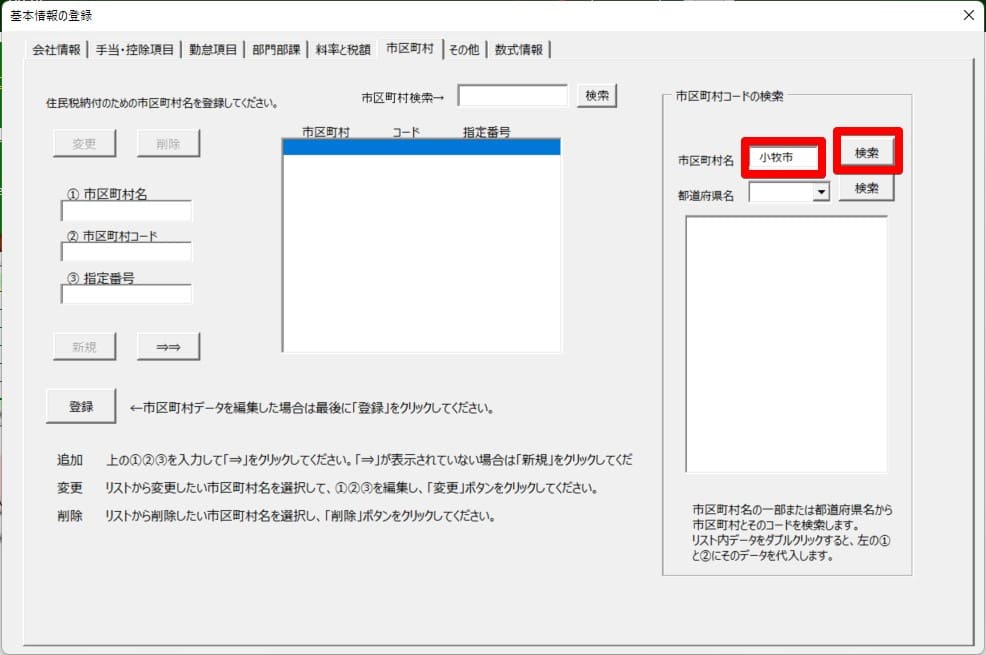
Task: Click the 市区町村名 field containing 小牧市
Action: pyautogui.click(x=783, y=158)
